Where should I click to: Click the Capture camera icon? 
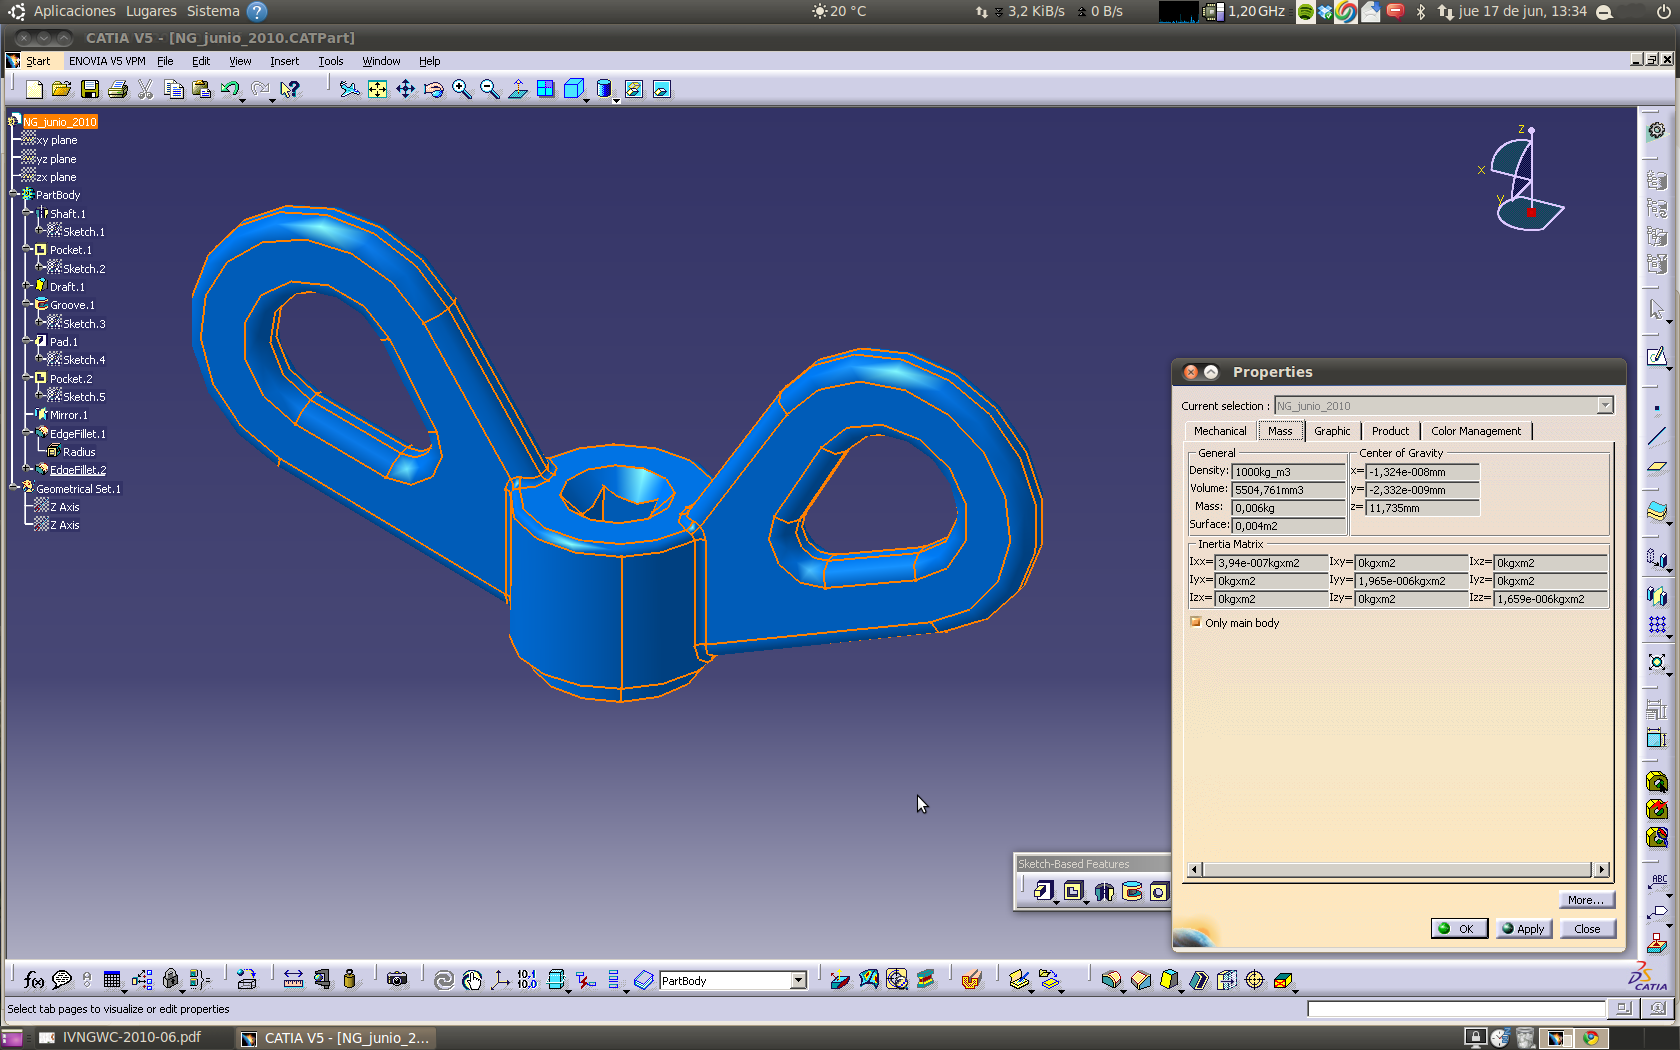coord(397,980)
